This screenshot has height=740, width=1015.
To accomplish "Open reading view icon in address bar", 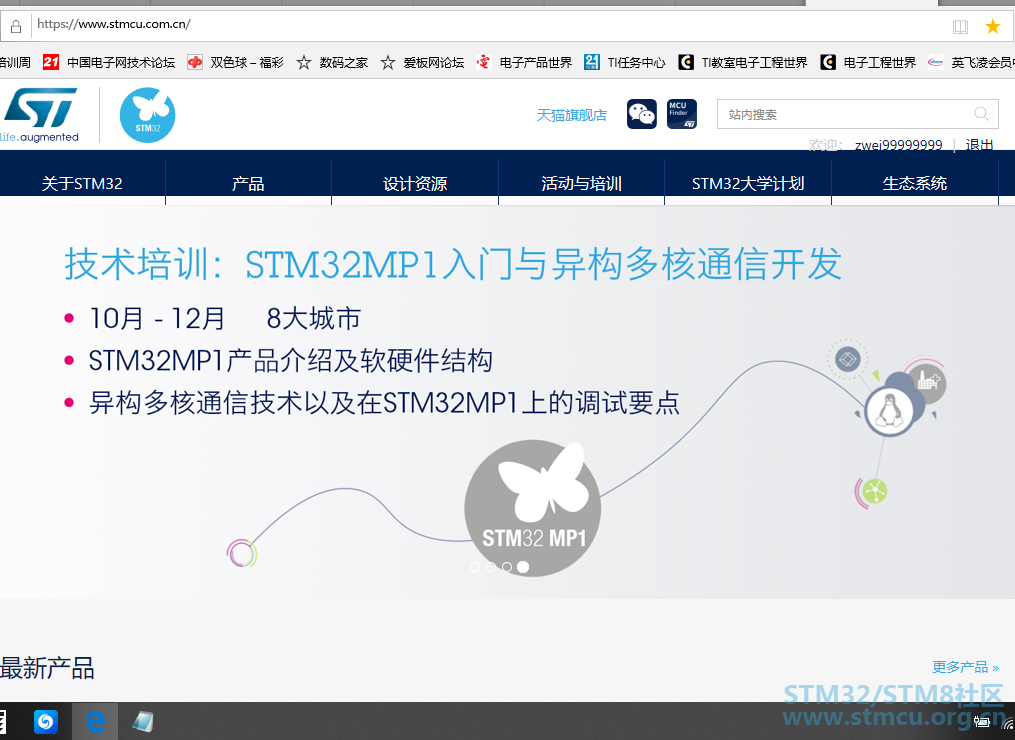I will click(961, 27).
